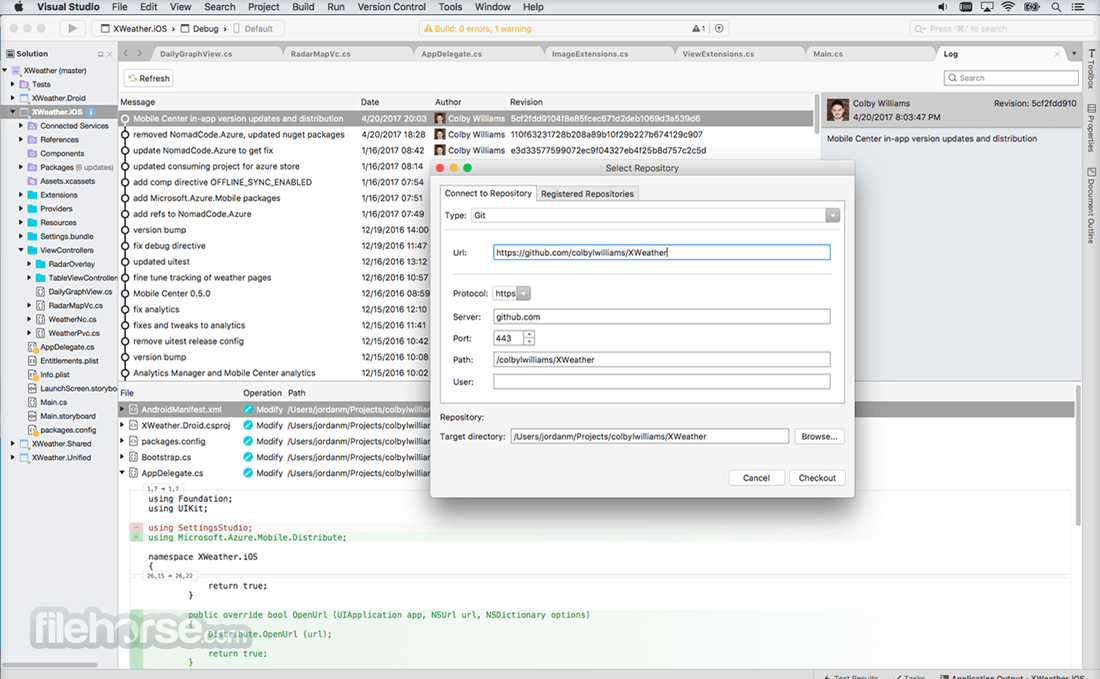The width and height of the screenshot is (1100, 679).
Task: Open the Version Control menu
Action: pos(391,7)
